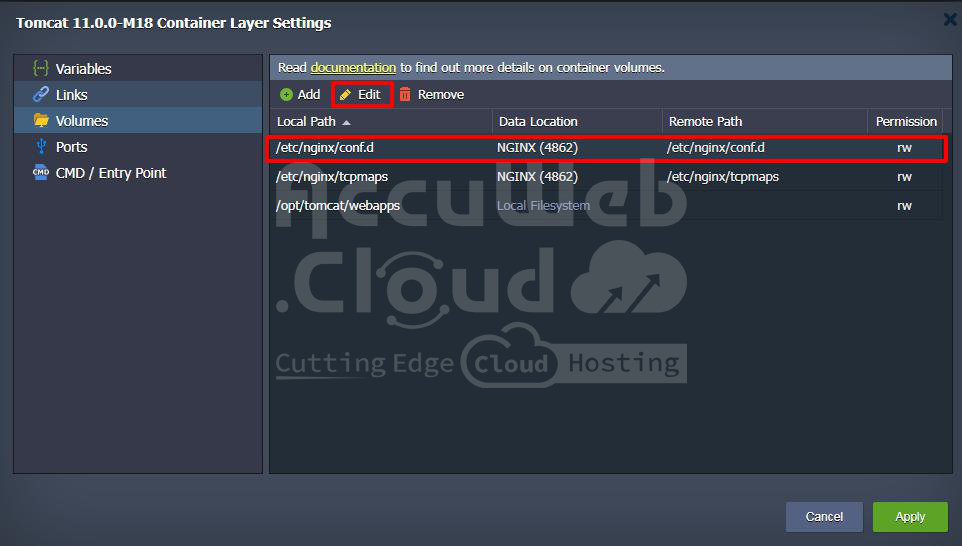Apply the container layer settings
Screen dimensions: 962x546
pos(910,517)
